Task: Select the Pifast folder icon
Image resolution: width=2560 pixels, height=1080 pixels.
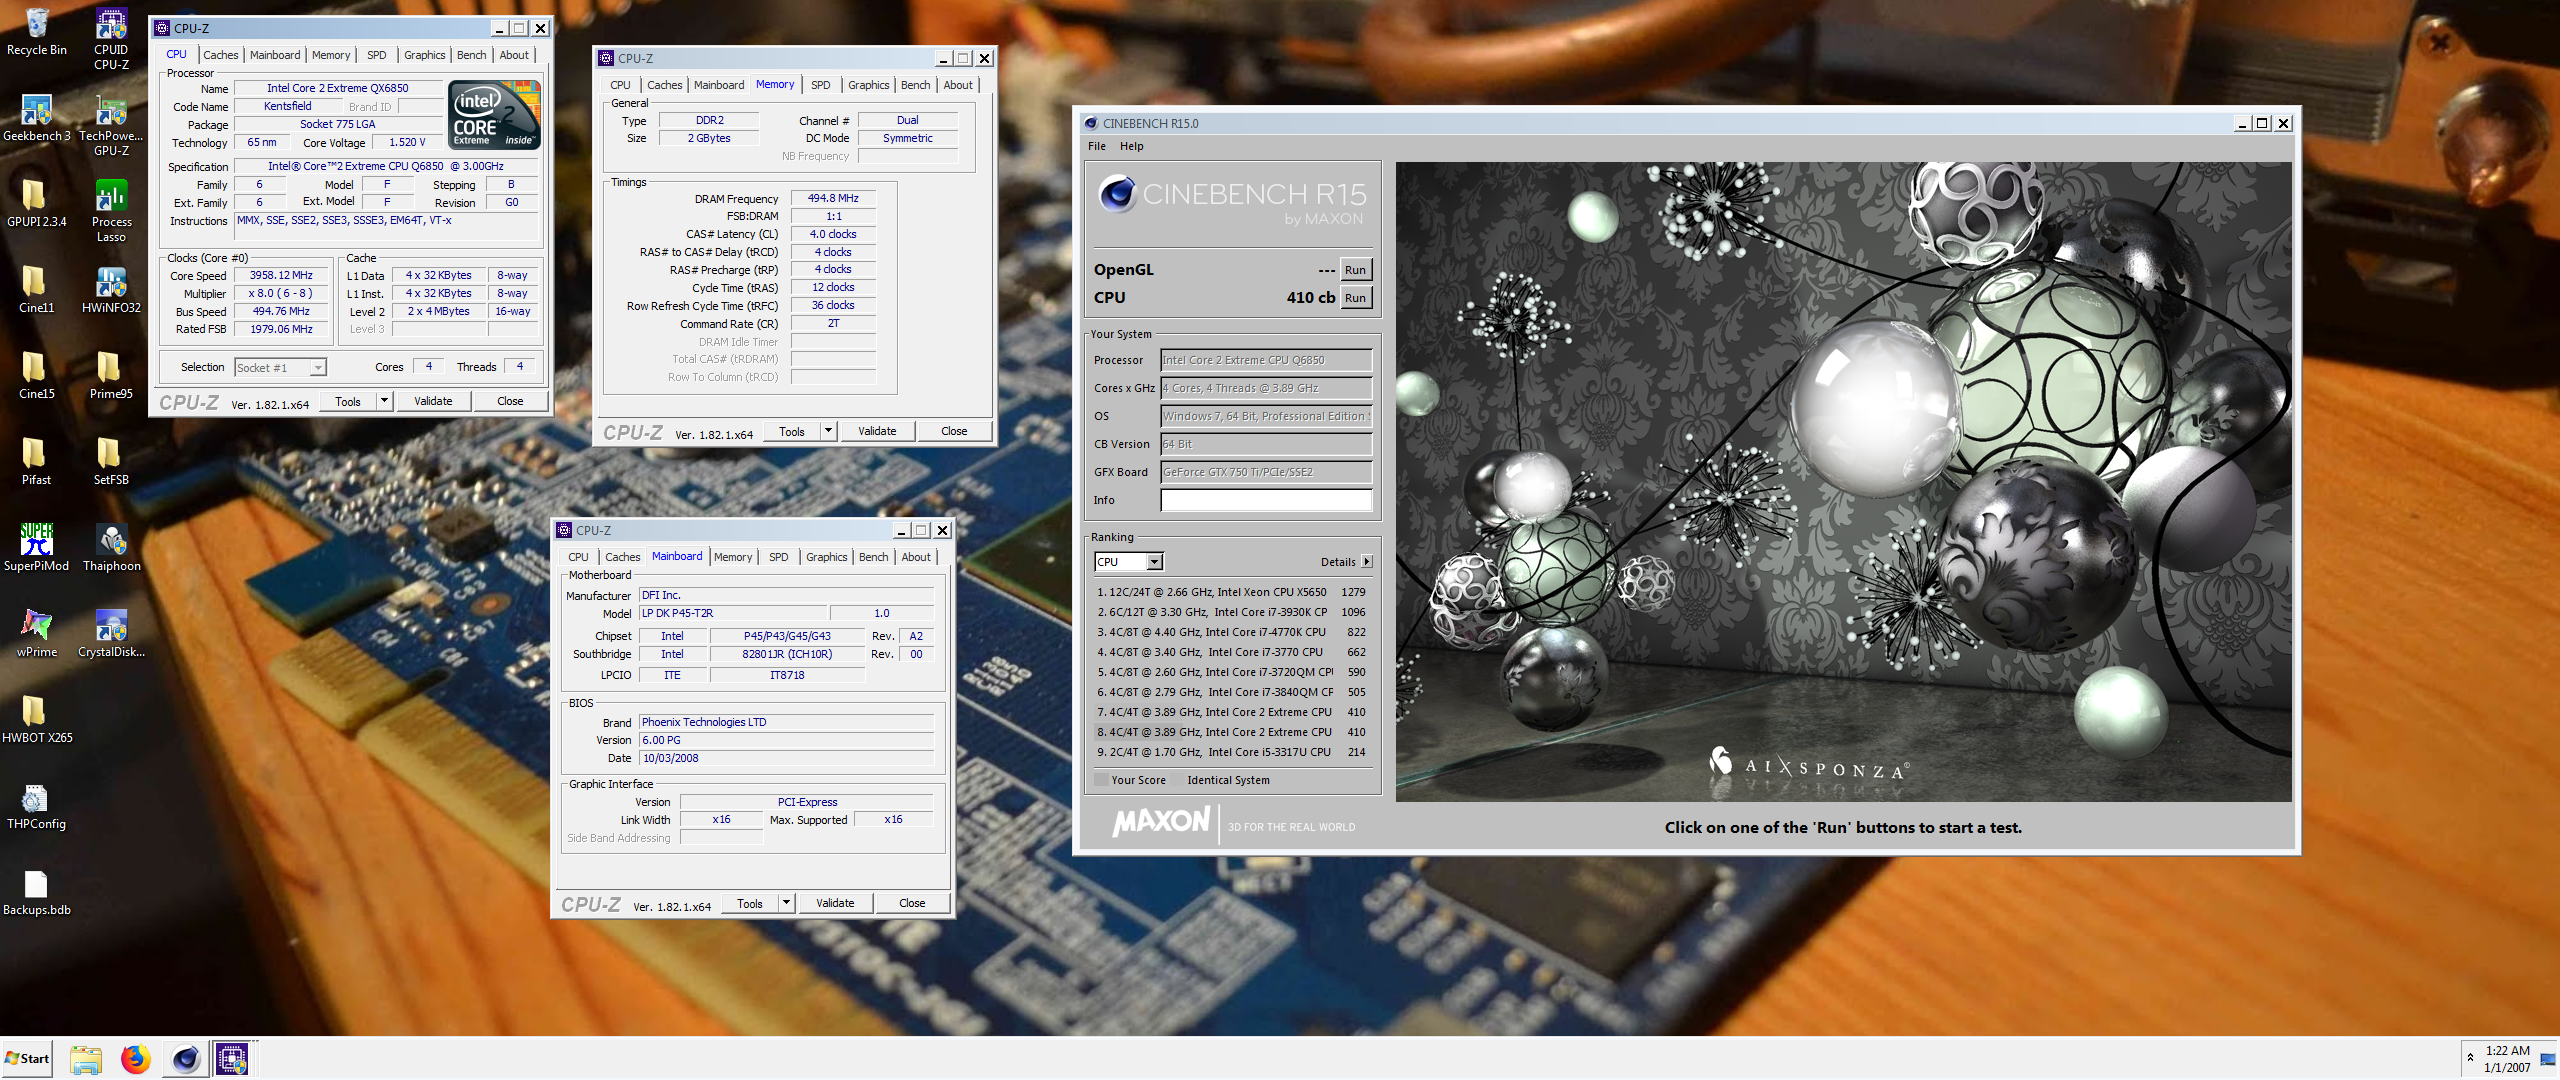Action: pyautogui.click(x=37, y=462)
